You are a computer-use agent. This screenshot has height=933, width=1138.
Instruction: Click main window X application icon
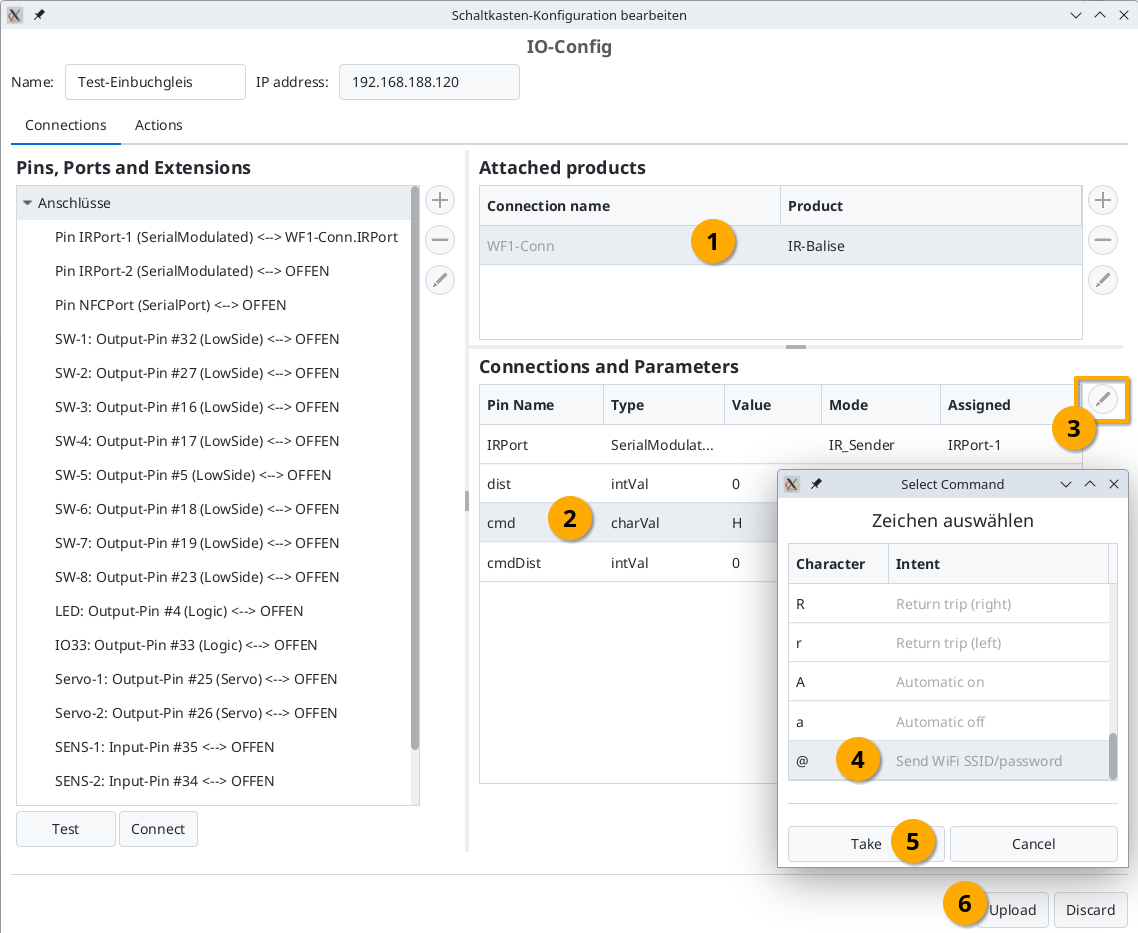(x=15, y=15)
